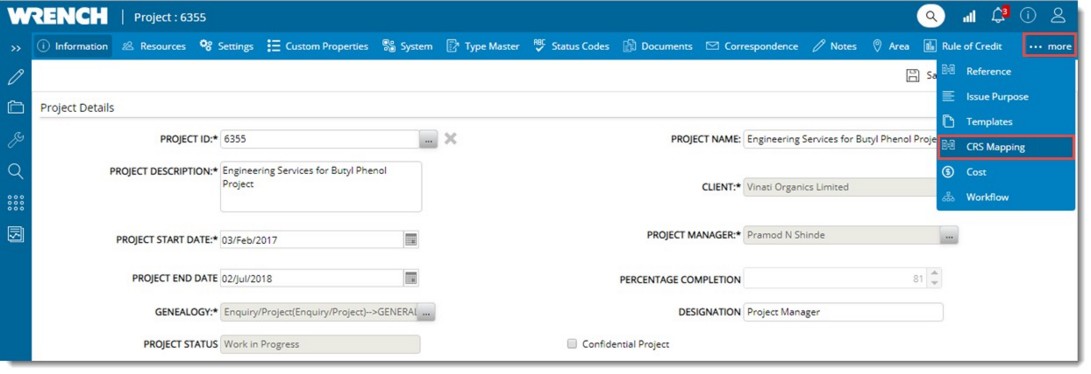Viewport: 1091px width, 374px height.
Task: Open the Type Master tab
Action: (482, 47)
